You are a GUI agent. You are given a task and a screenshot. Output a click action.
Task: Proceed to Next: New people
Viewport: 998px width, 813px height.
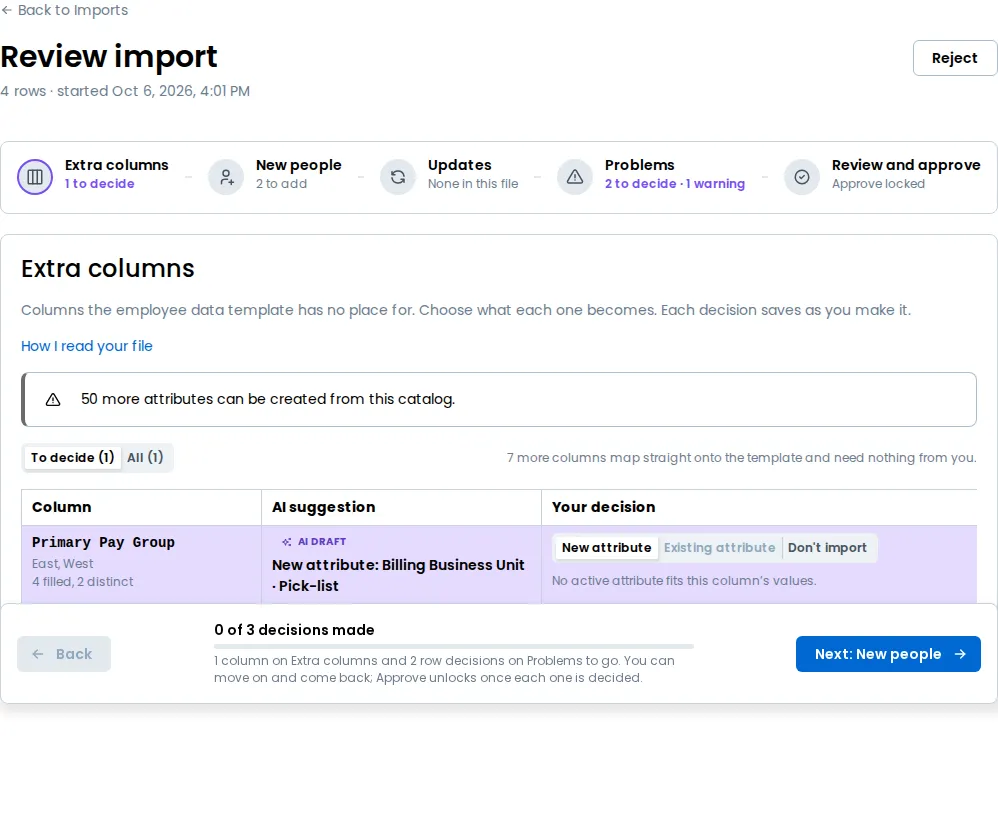coord(888,654)
